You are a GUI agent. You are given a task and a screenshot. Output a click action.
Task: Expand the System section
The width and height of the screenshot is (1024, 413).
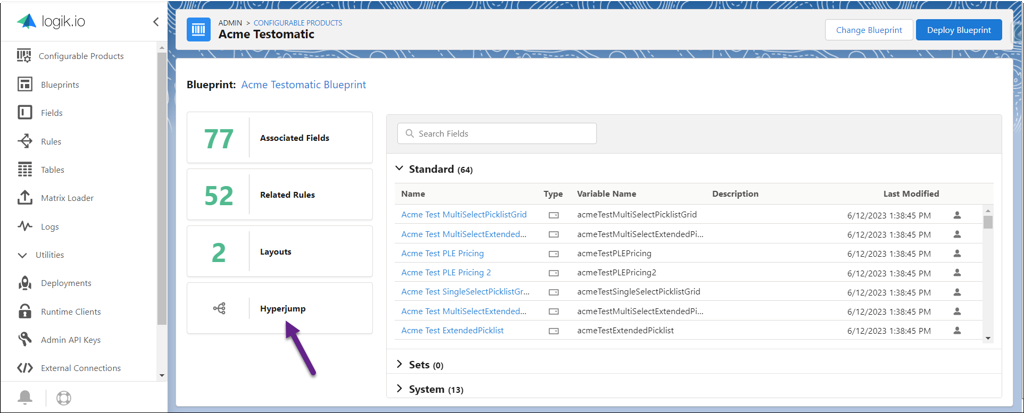pyautogui.click(x=400, y=389)
